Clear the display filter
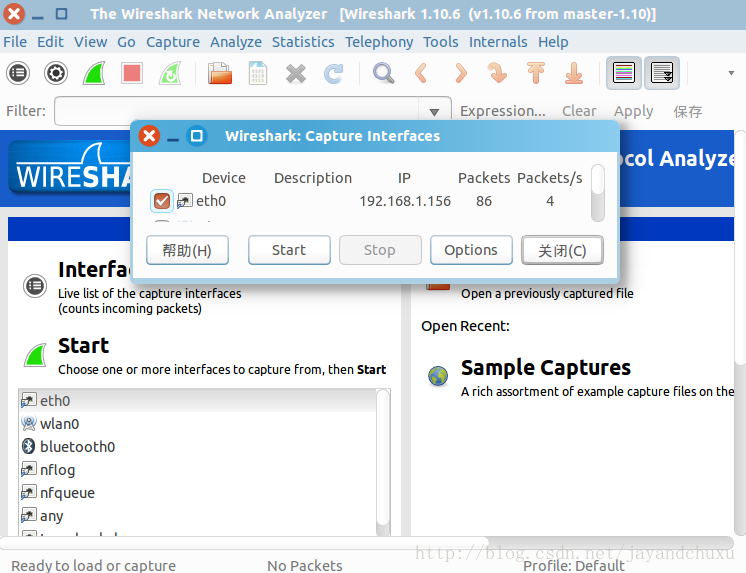This screenshot has height=573, width=746. click(579, 111)
